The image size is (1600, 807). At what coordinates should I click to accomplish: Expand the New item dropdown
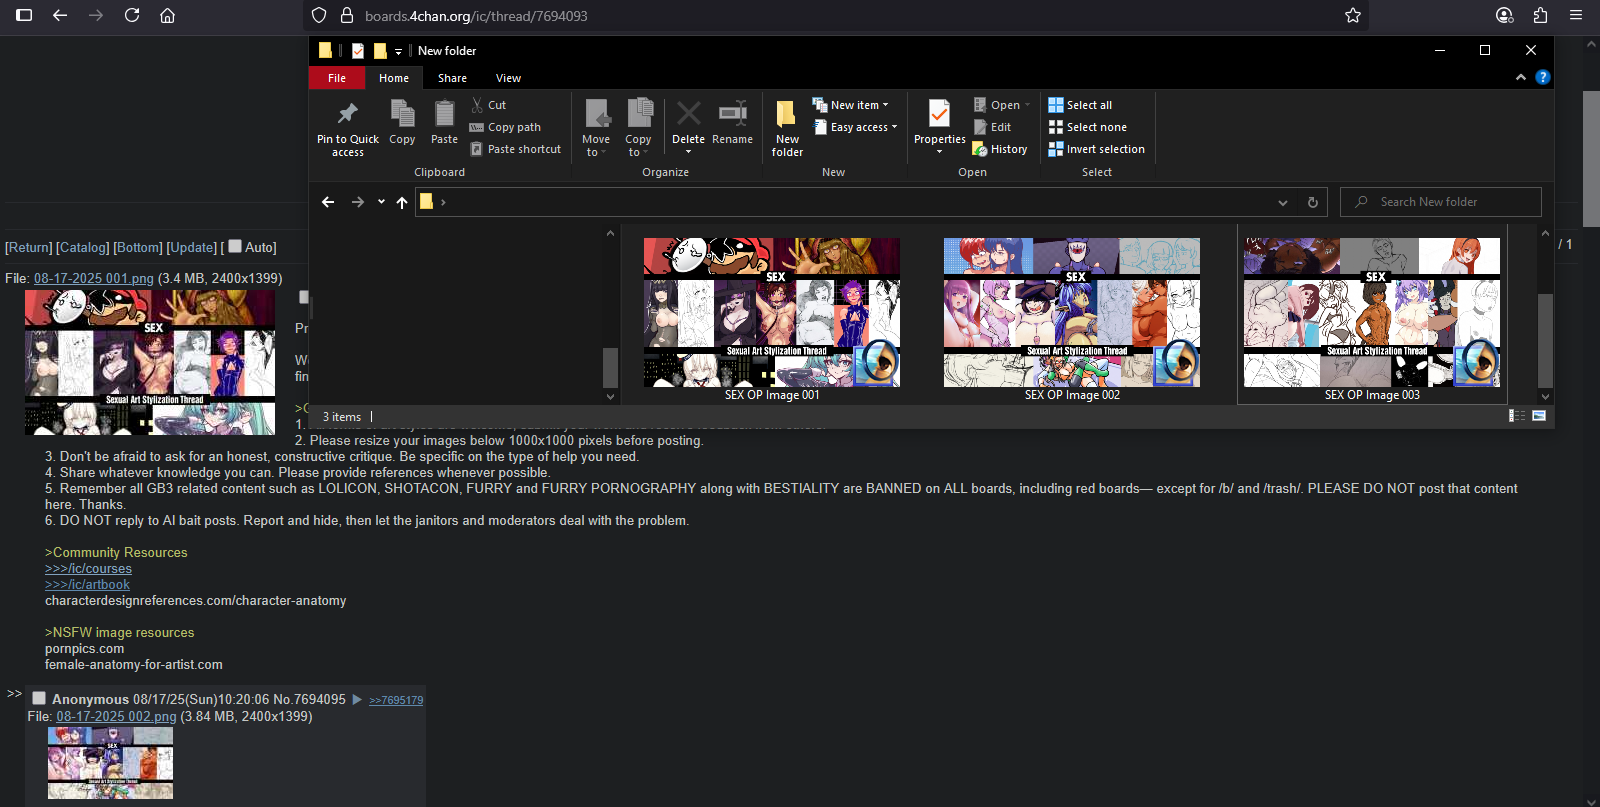point(850,105)
